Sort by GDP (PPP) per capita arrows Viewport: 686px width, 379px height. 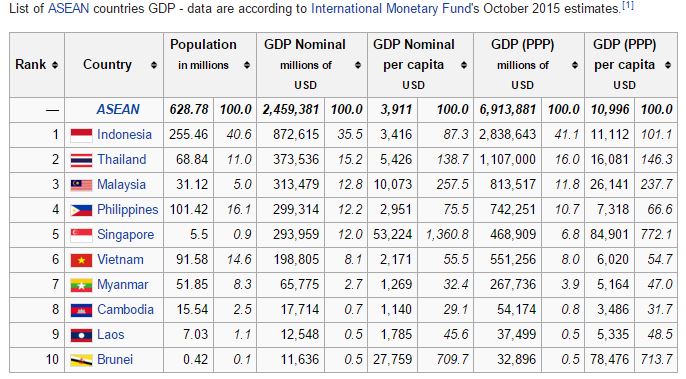[x=668, y=65]
